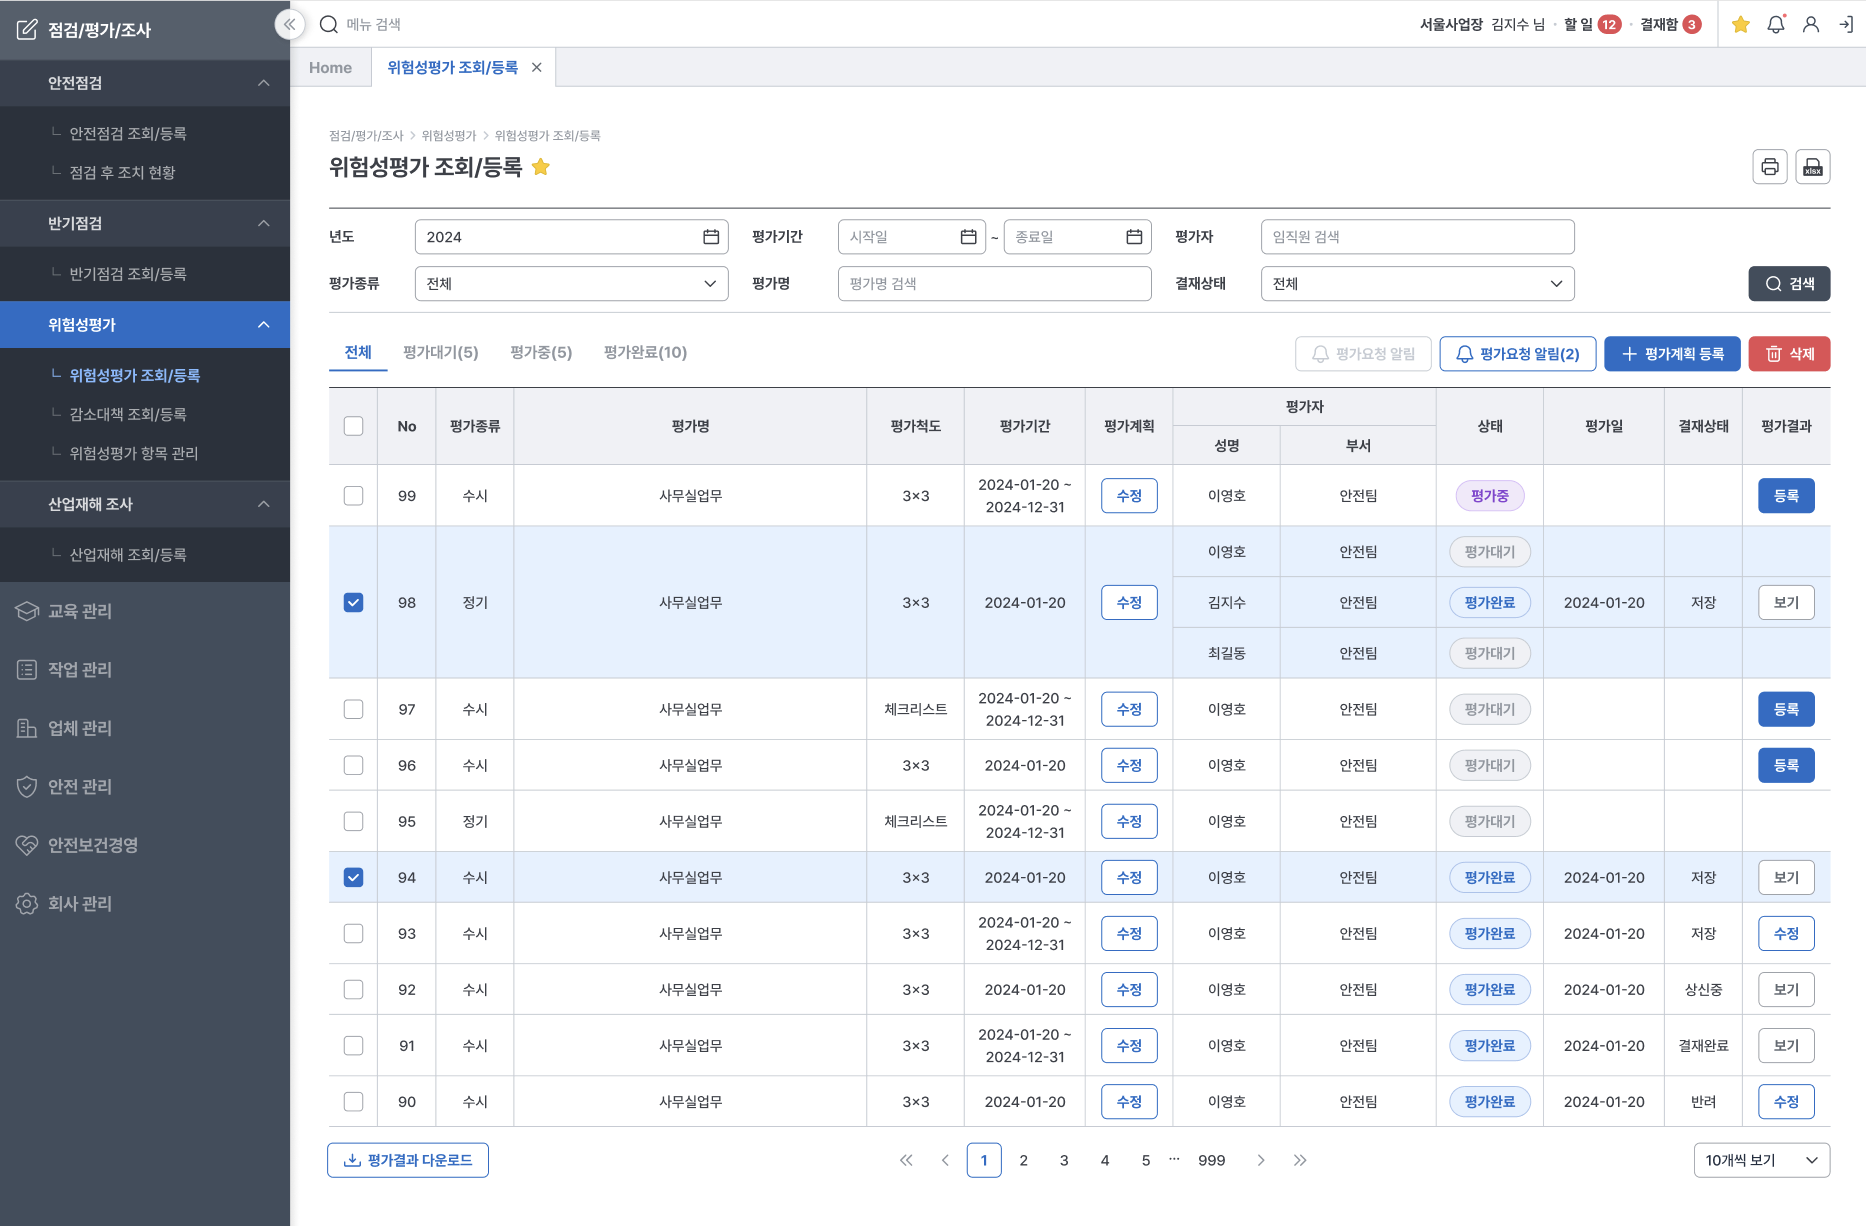Click the print icon button

pos(1769,167)
